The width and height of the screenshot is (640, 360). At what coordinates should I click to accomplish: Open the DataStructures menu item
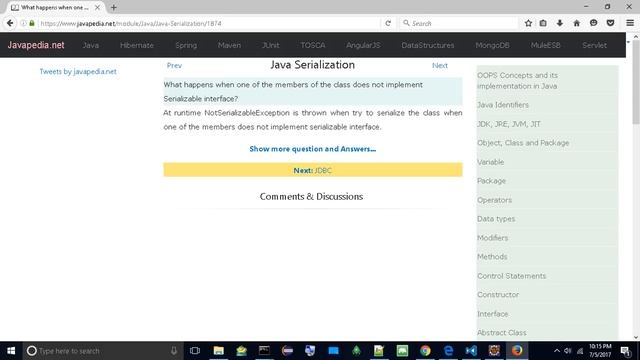[x=428, y=45]
